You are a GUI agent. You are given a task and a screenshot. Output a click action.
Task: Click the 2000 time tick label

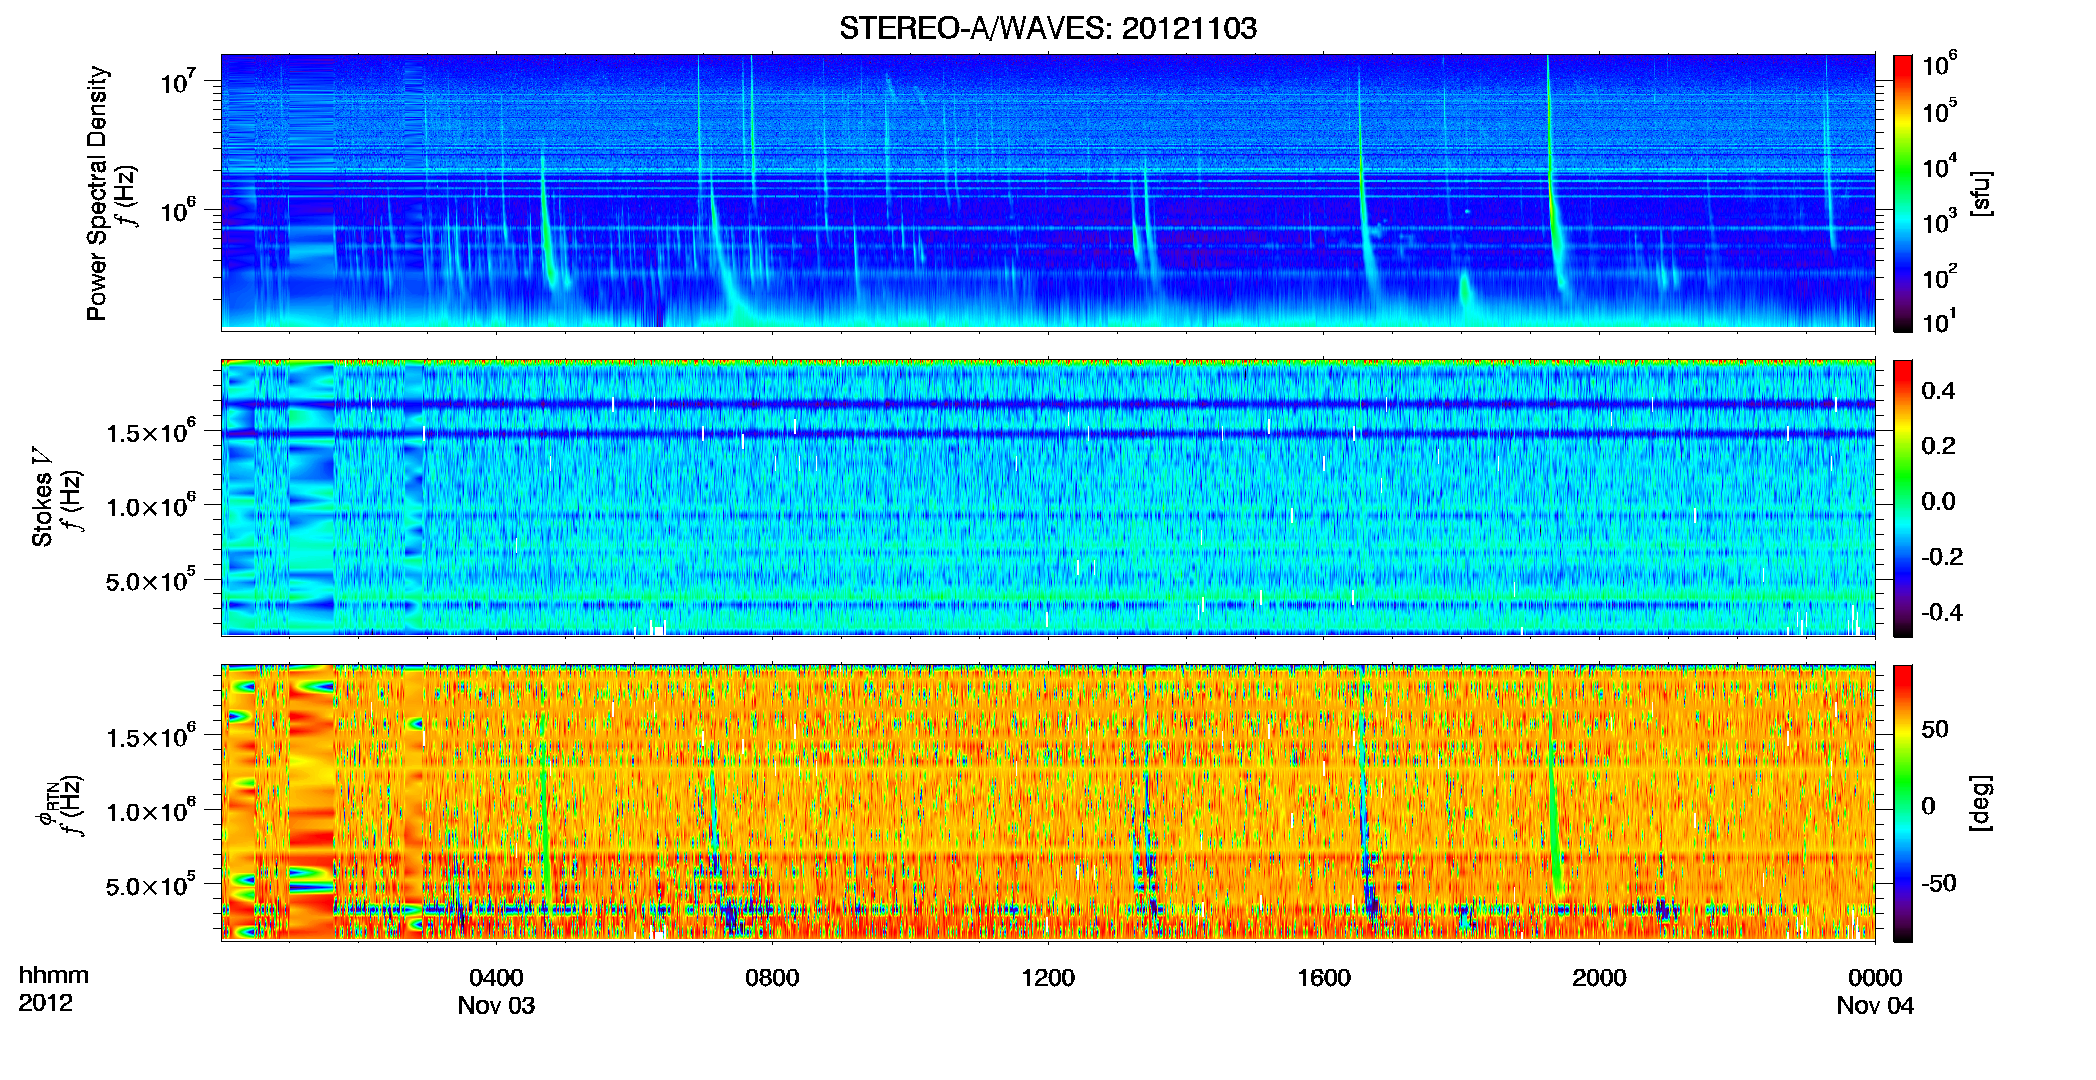[x=1599, y=978]
